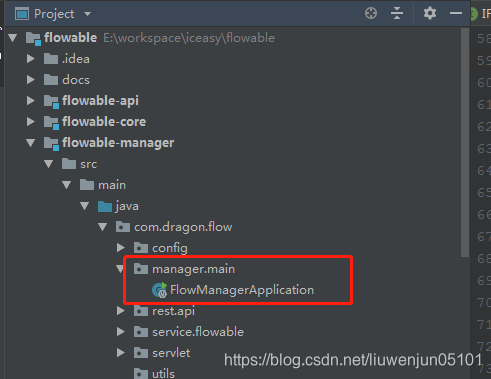This screenshot has height=379, width=491.
Task: Expand the rest.api package arrow
Action: tap(121, 311)
